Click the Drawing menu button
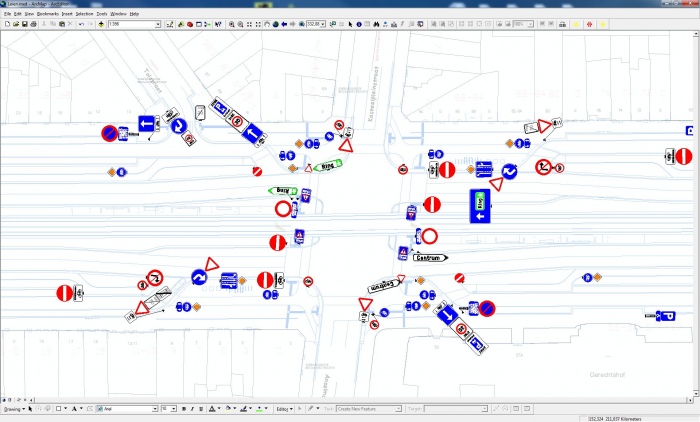Screen dimensions: 700x422 pos(12,409)
